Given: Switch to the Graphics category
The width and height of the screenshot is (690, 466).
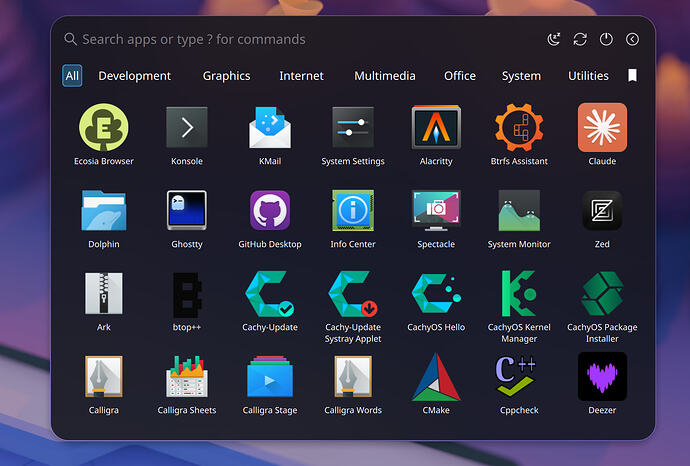Looking at the screenshot, I should tap(227, 76).
